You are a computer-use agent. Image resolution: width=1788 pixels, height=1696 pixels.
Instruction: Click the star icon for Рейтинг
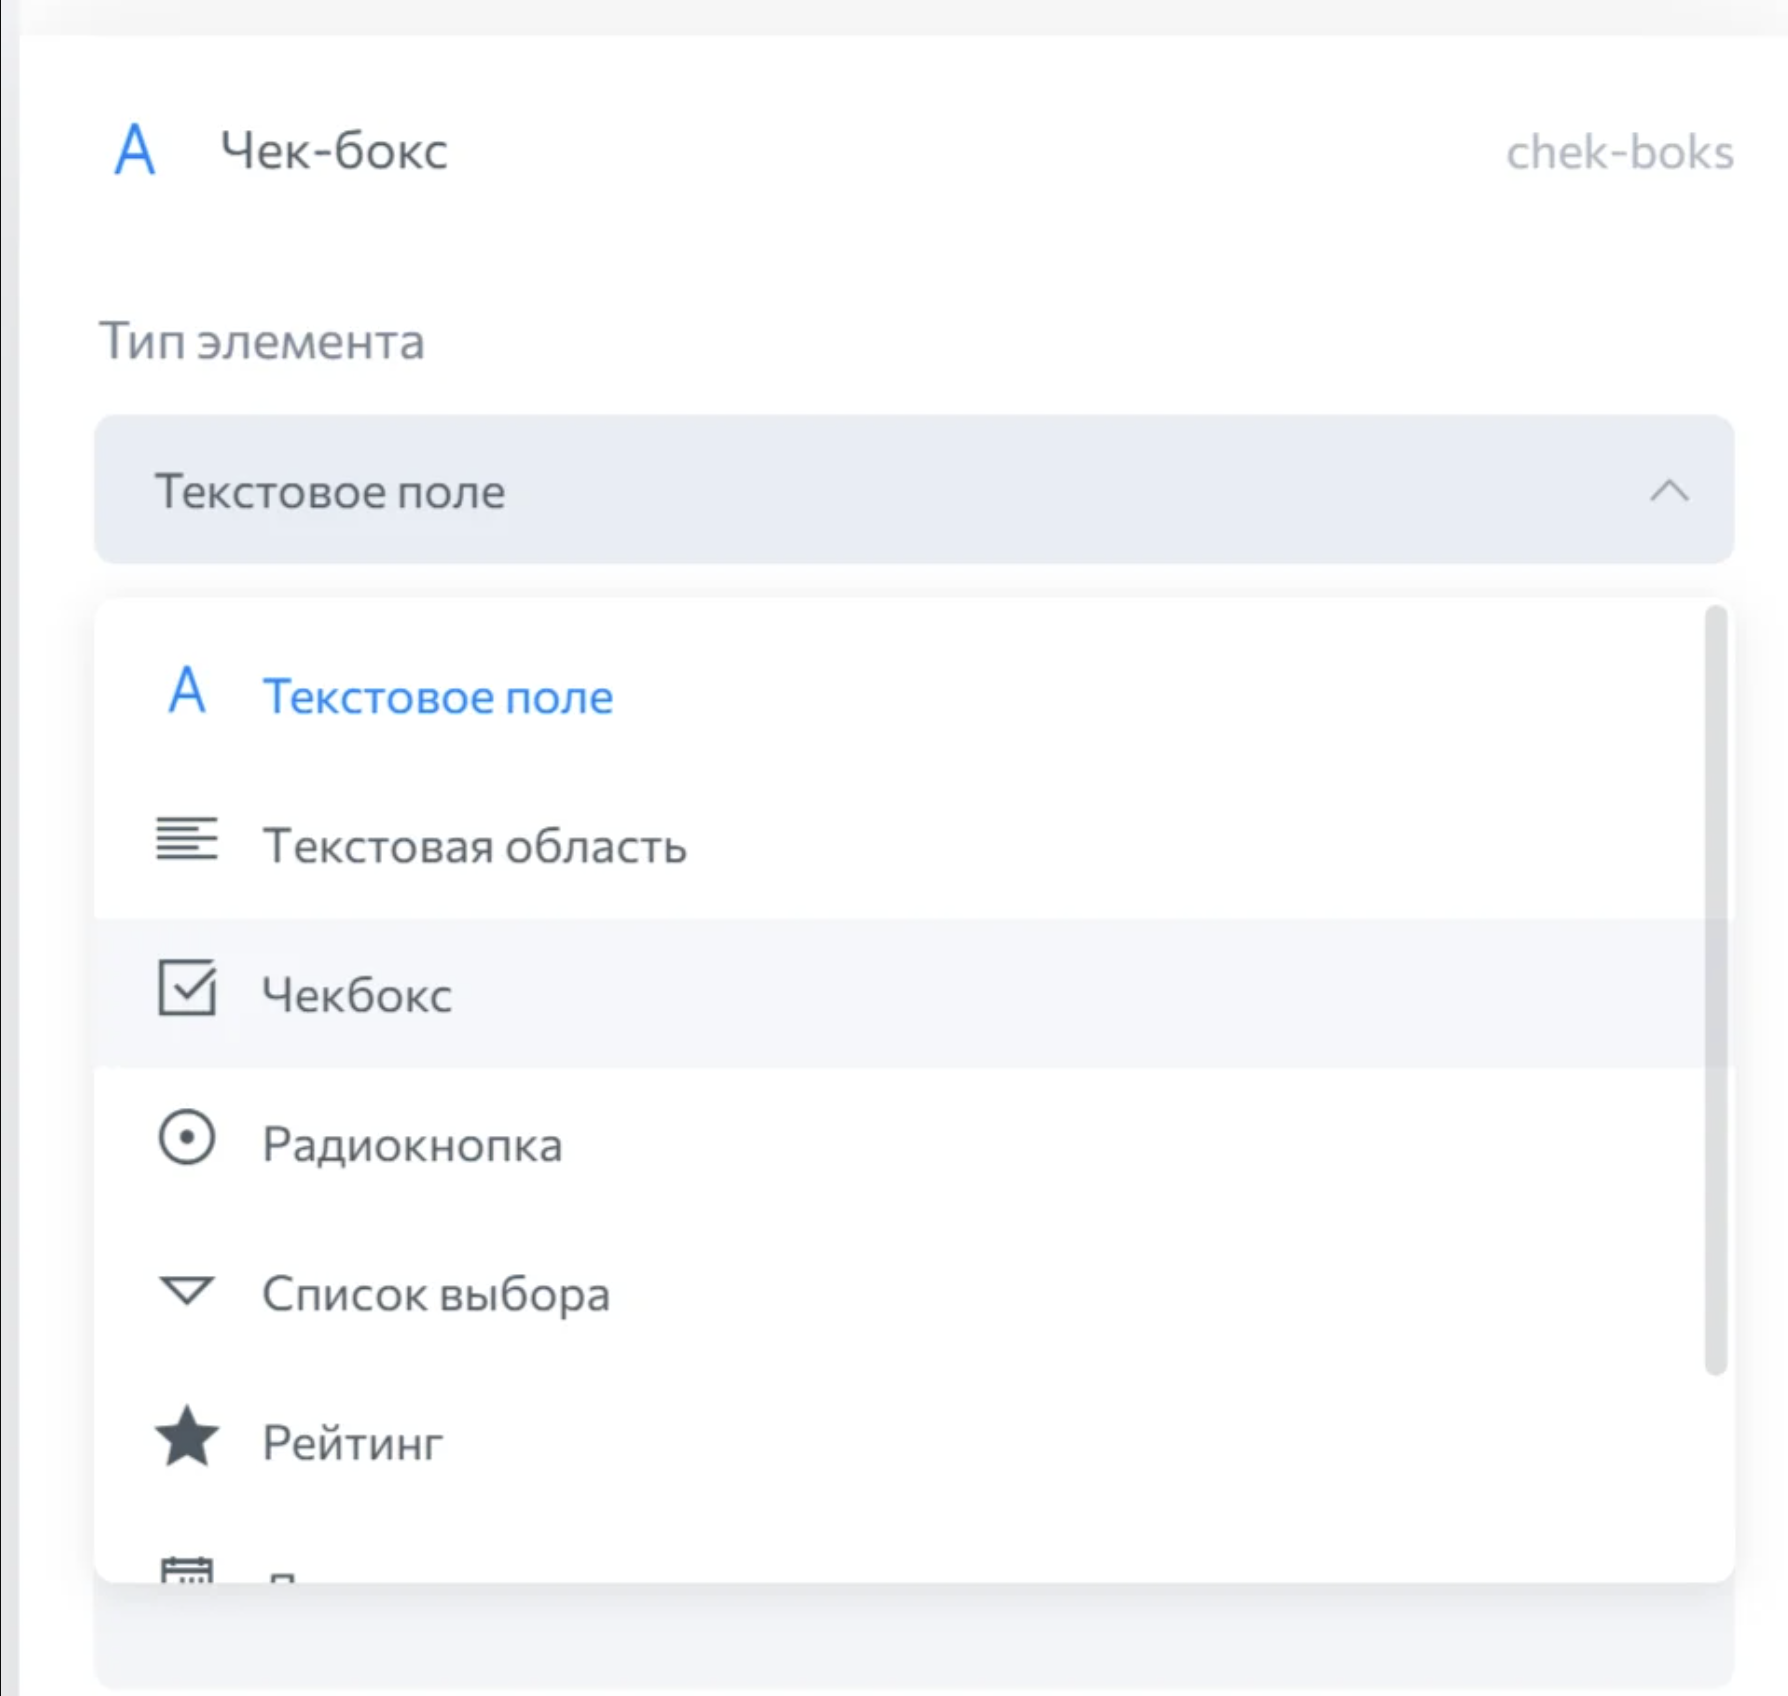point(187,1437)
